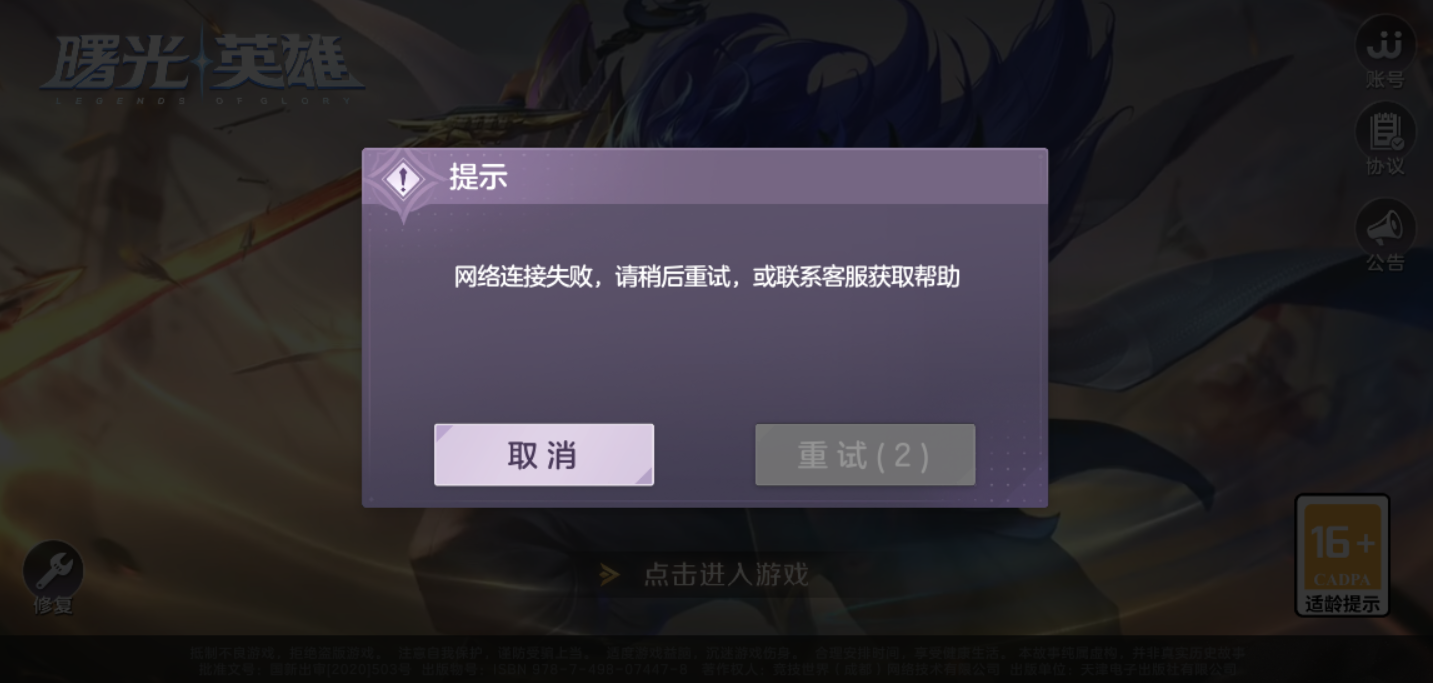This screenshot has height=683, width=1433.
Task: Click the 提示 dialog title
Action: click(478, 177)
